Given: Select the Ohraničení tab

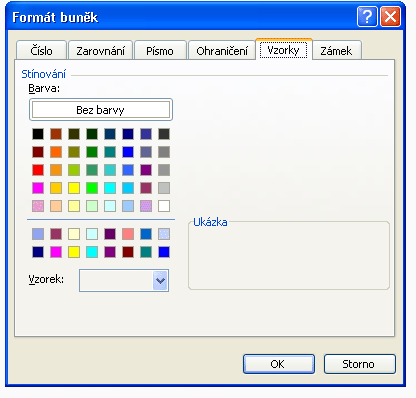Looking at the screenshot, I should (x=222, y=51).
